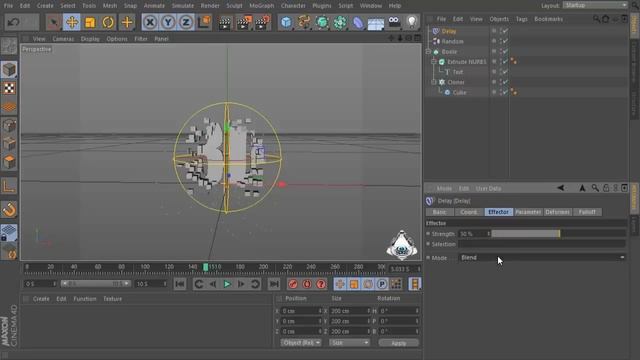
Task: Toggle enable checkmark for Cloner object
Action: click(x=506, y=82)
